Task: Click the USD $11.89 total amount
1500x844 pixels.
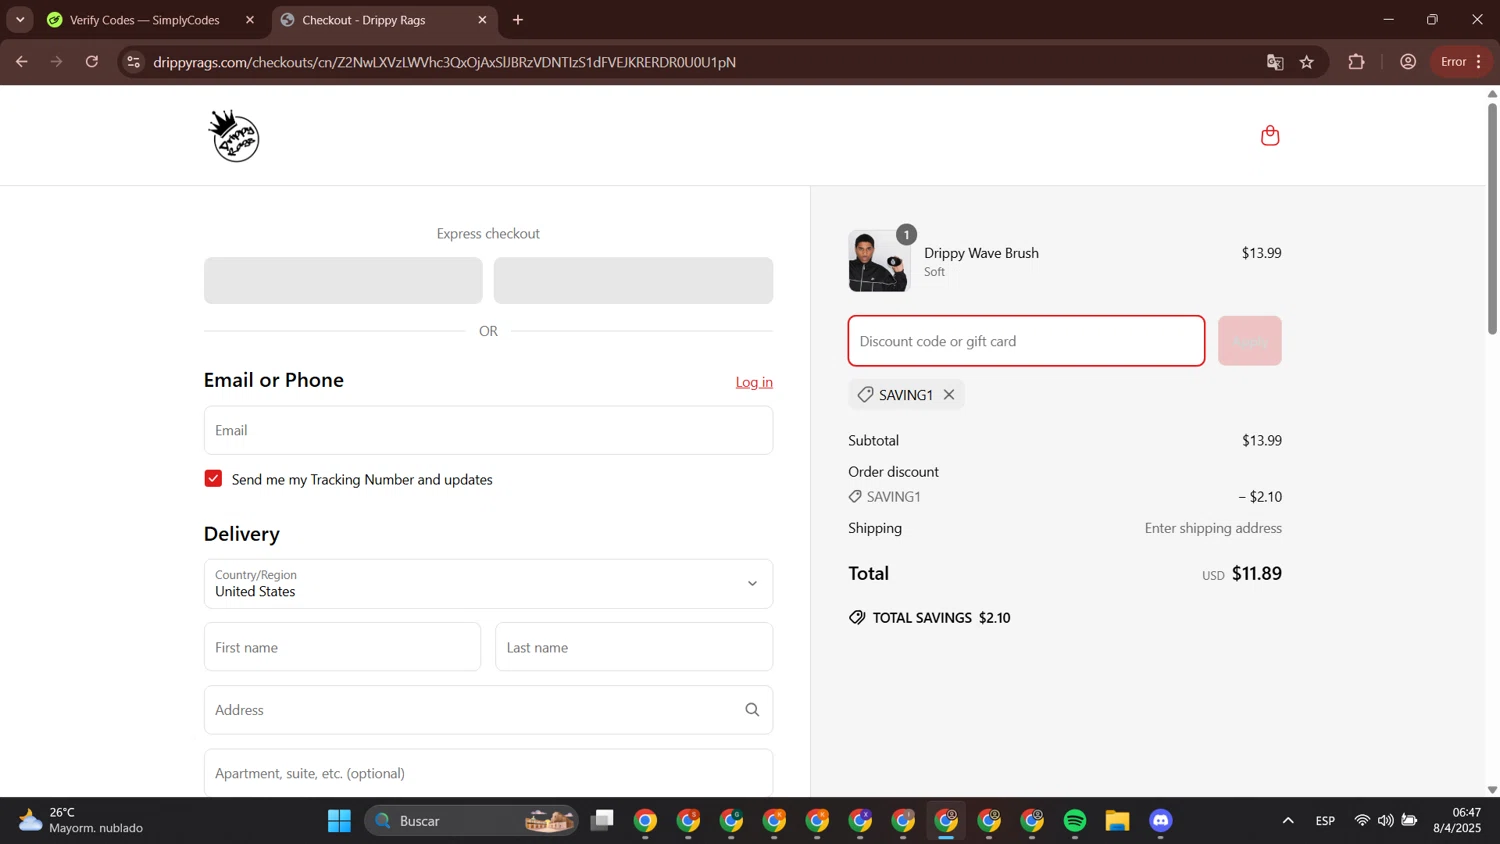Action: tap(1241, 574)
